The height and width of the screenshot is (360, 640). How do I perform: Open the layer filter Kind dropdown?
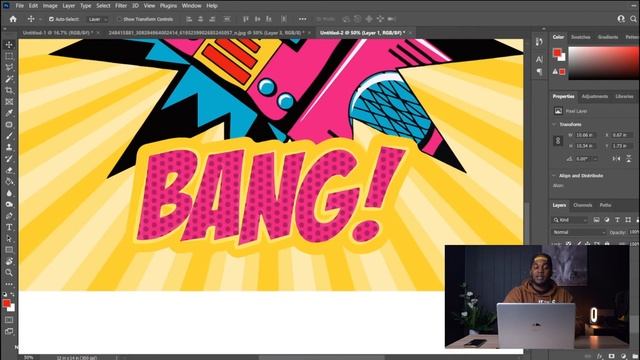click(570, 220)
